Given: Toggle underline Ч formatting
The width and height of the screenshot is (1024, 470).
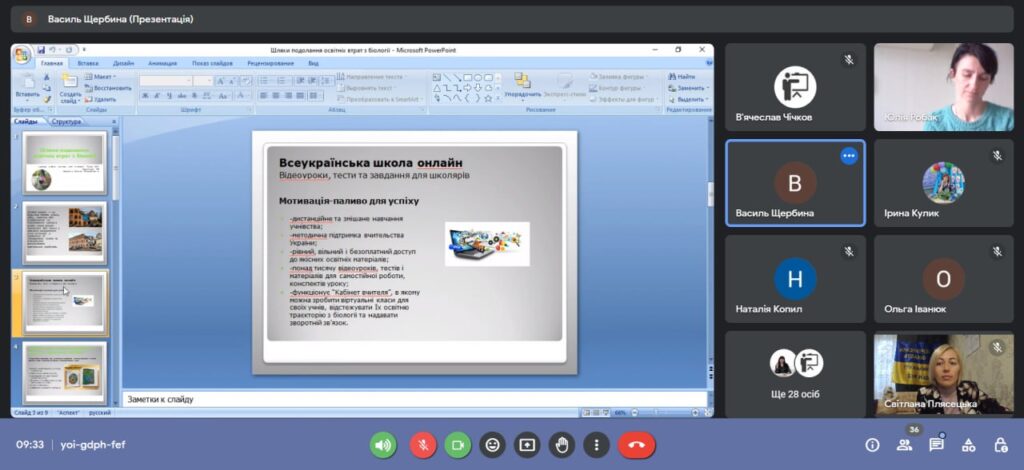Looking at the screenshot, I should tap(168, 96).
